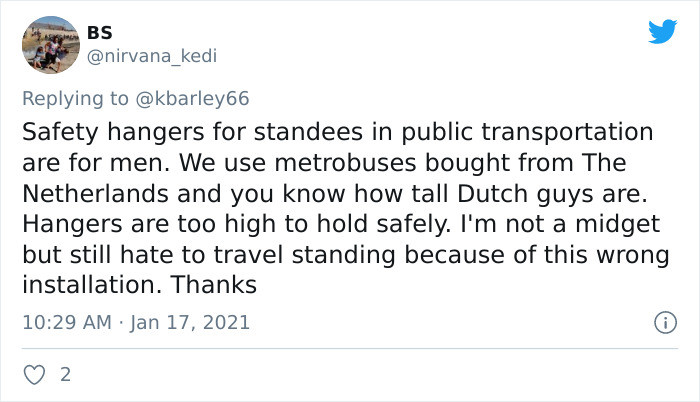The width and height of the screenshot is (700, 402).
Task: Click the like count number 2
Action: [66, 376]
